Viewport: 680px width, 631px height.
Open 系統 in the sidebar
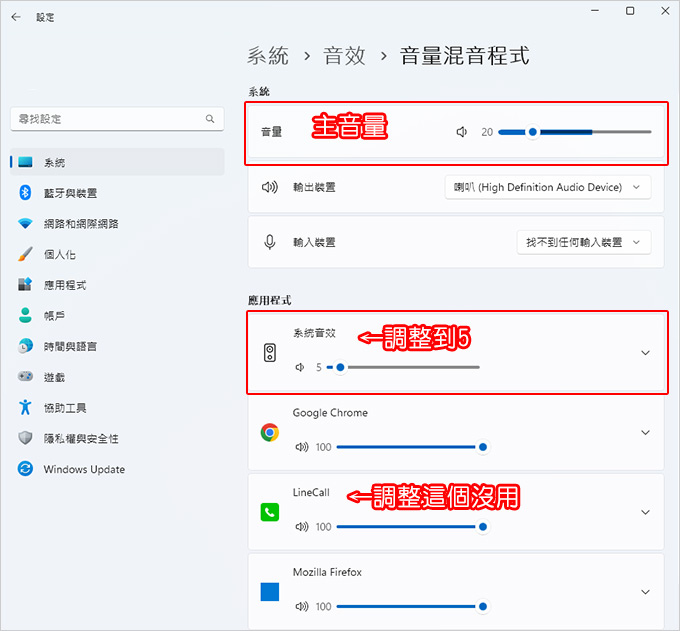pos(117,162)
